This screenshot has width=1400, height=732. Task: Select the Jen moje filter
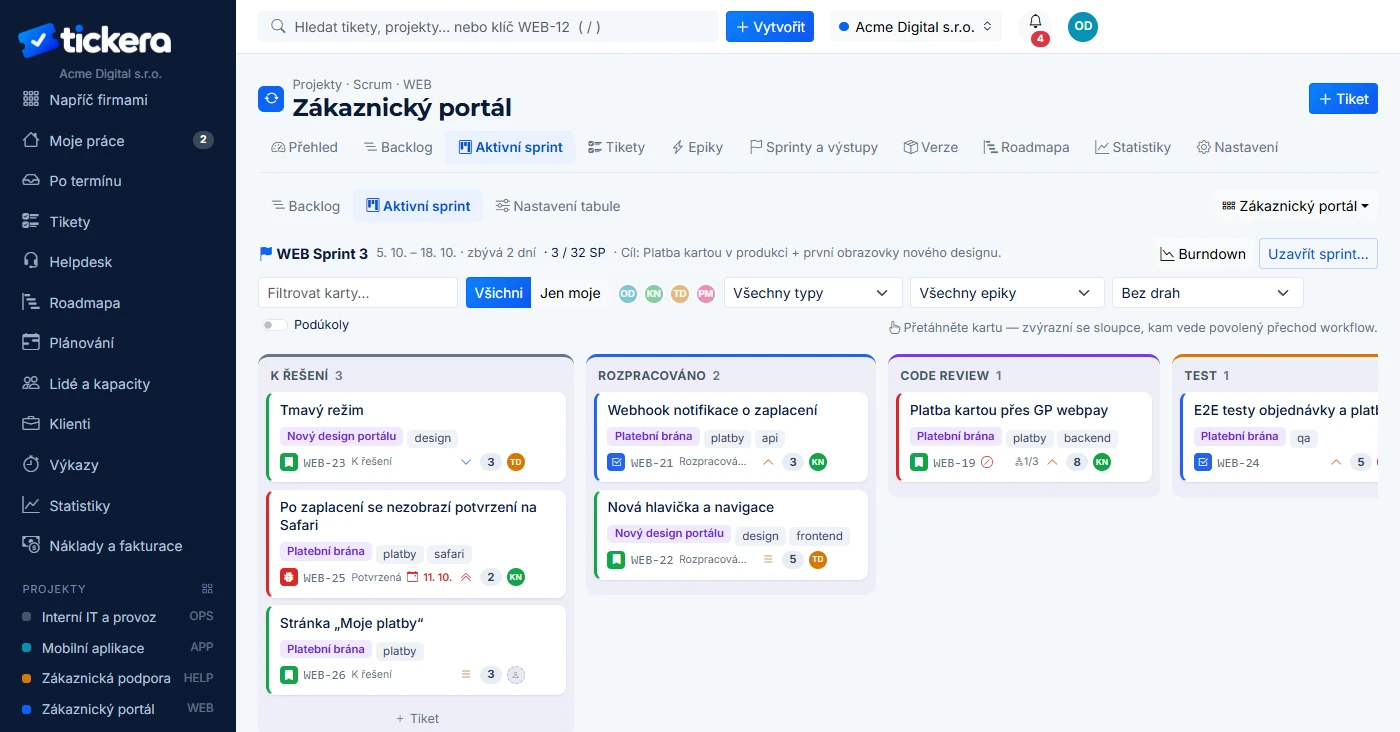pos(570,293)
